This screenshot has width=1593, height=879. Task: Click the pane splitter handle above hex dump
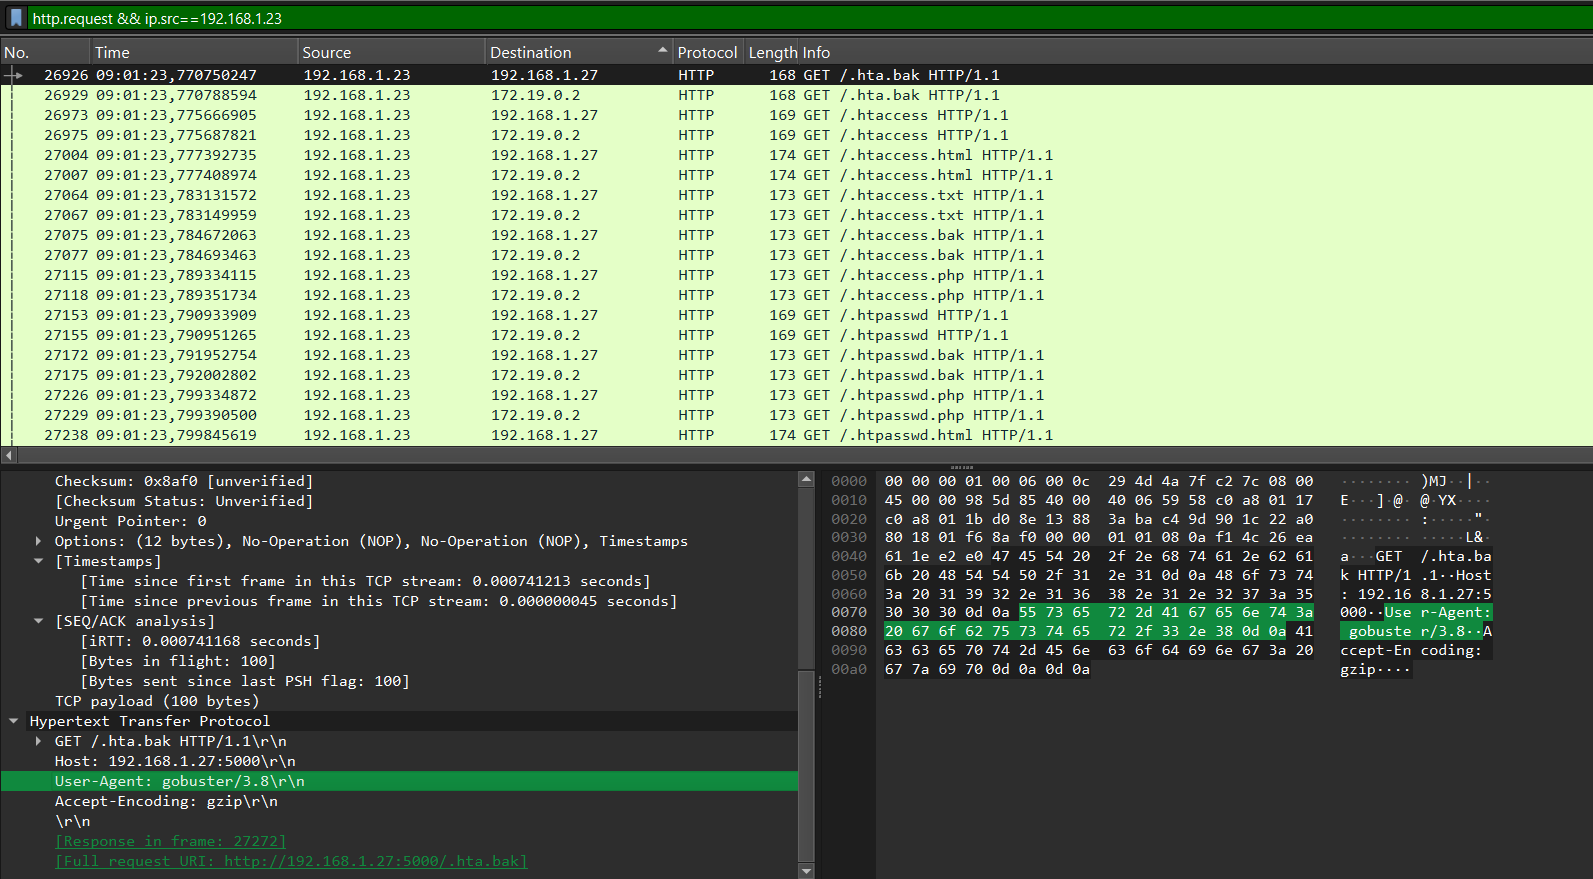(x=961, y=467)
